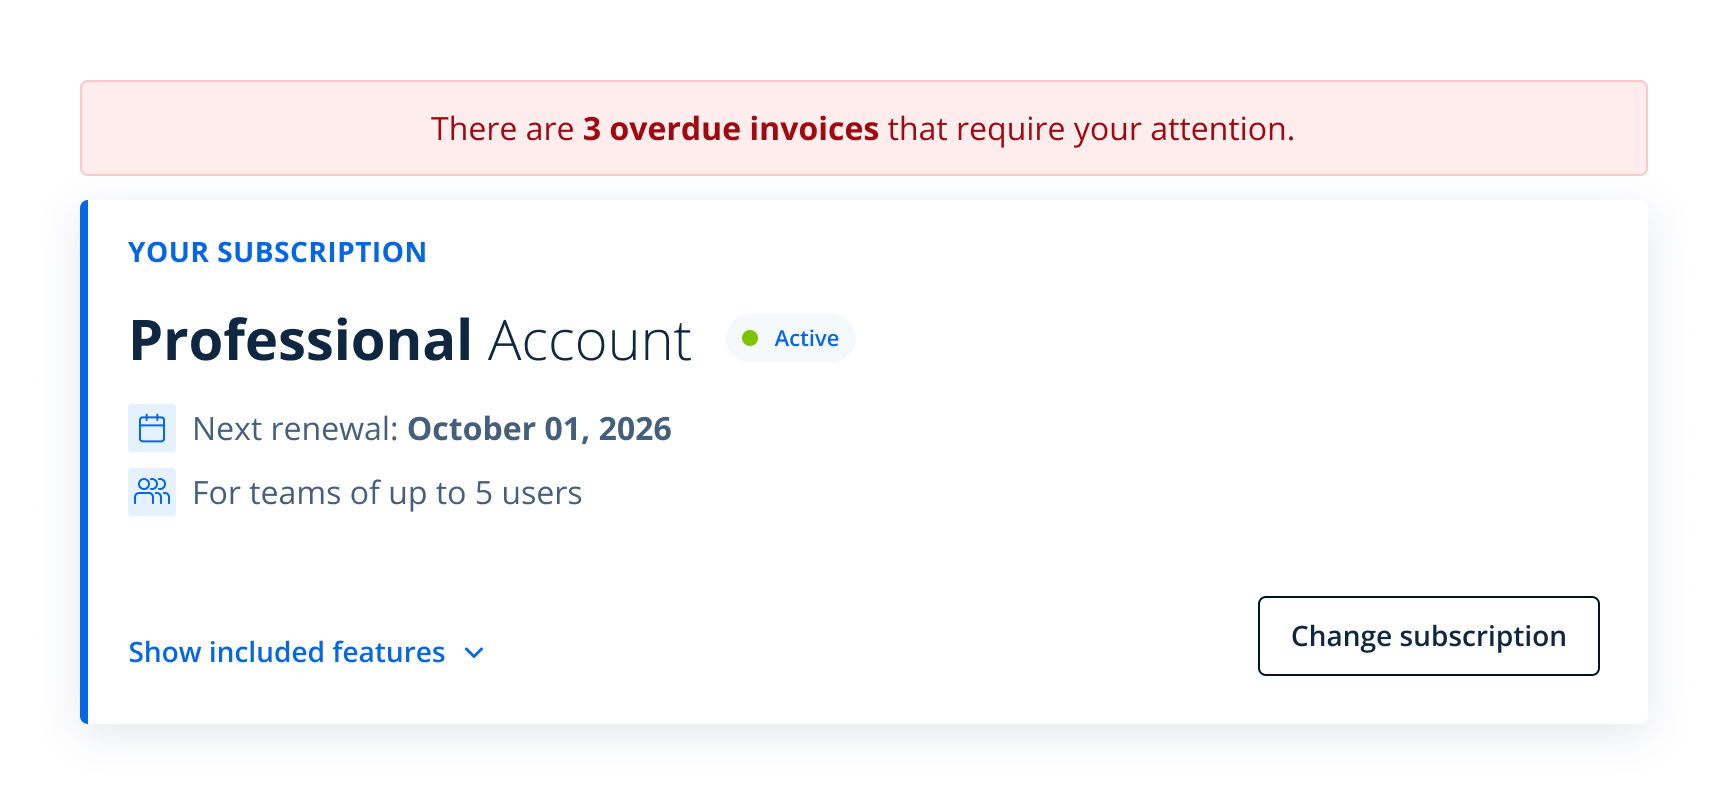
Task: Click the Next renewal label
Action: pyautogui.click(x=296, y=429)
